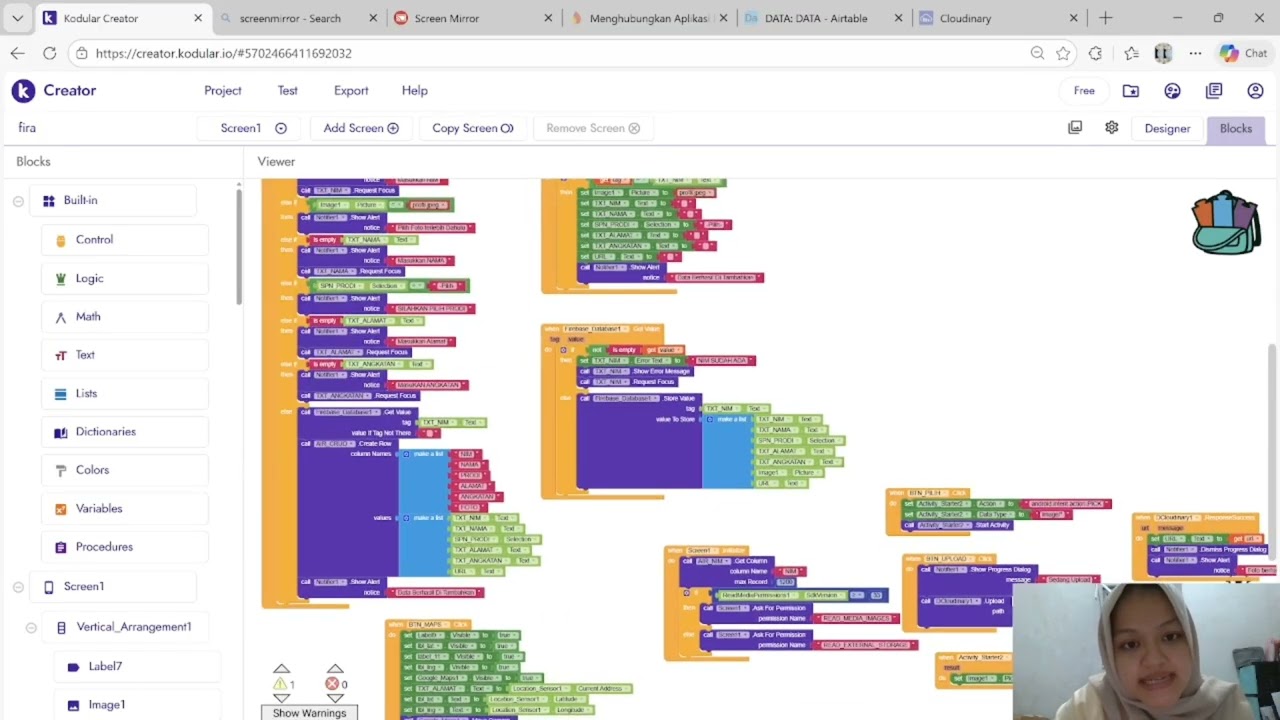Switch to the Screen Mirror browser tab
Screen dimensions: 1280x720
pyautogui.click(x=473, y=18)
